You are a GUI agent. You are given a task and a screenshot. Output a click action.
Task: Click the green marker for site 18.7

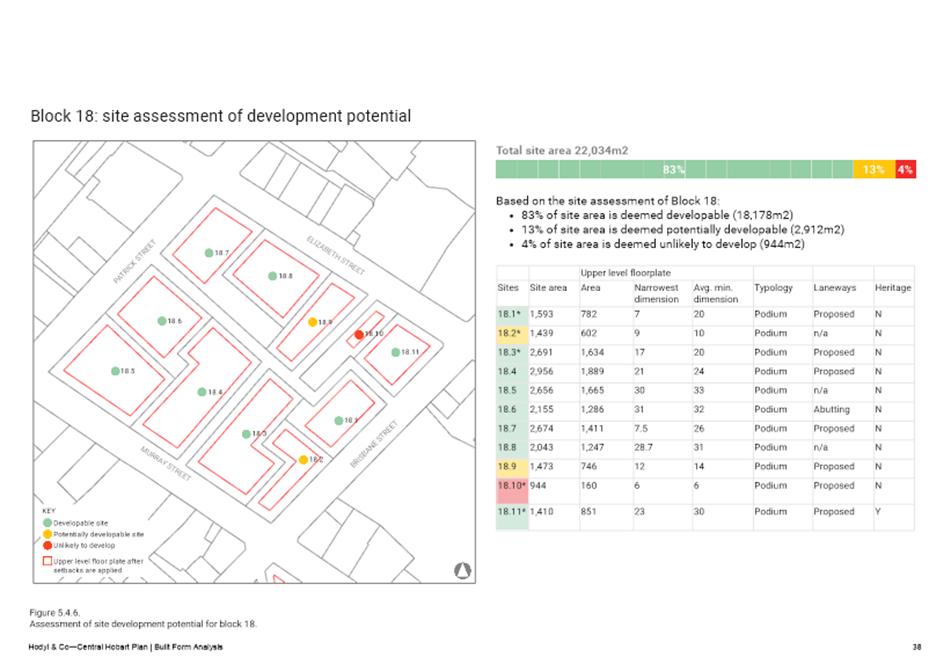209,253
